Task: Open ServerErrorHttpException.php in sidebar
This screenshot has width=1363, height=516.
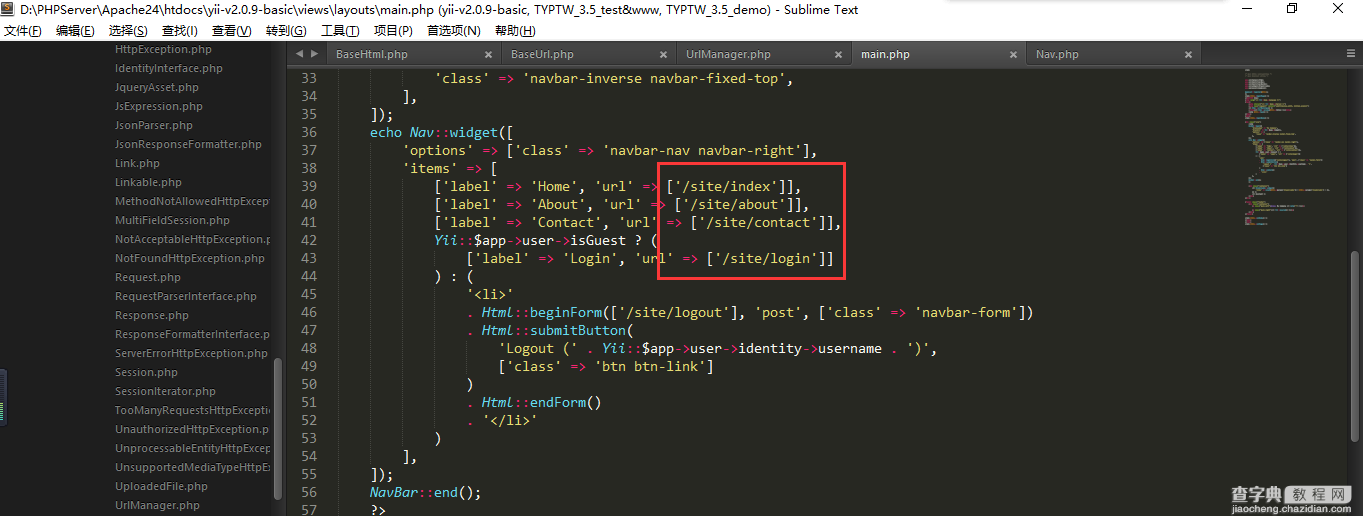Action: [x=191, y=353]
